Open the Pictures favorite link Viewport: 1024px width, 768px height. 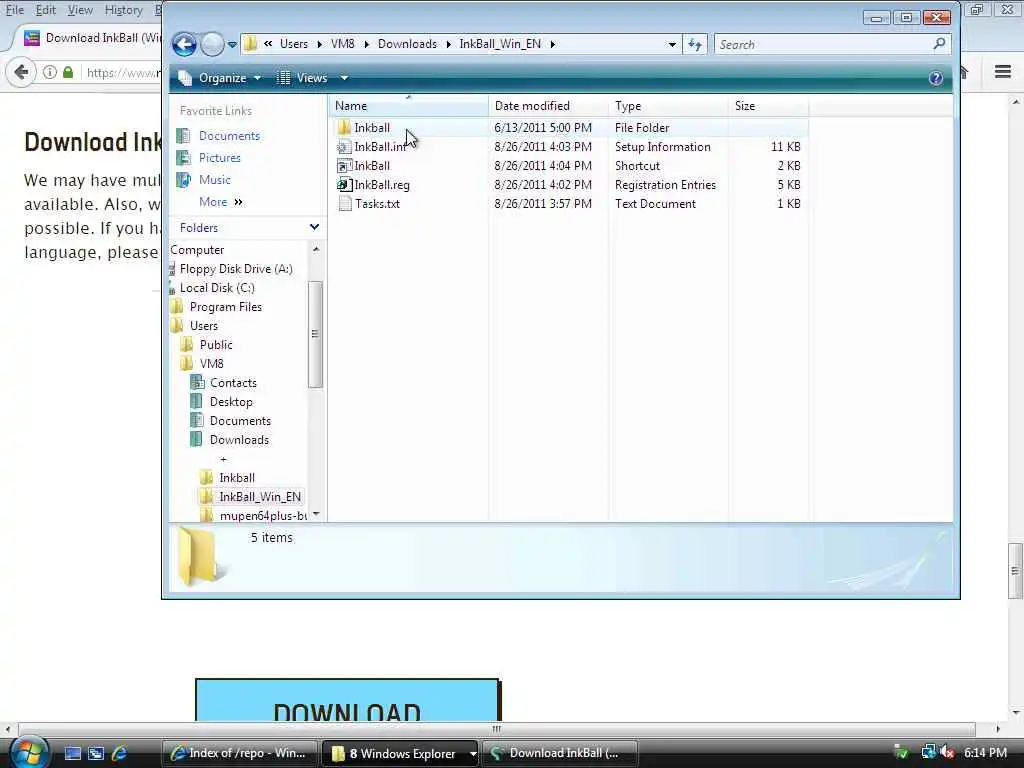[x=219, y=158]
